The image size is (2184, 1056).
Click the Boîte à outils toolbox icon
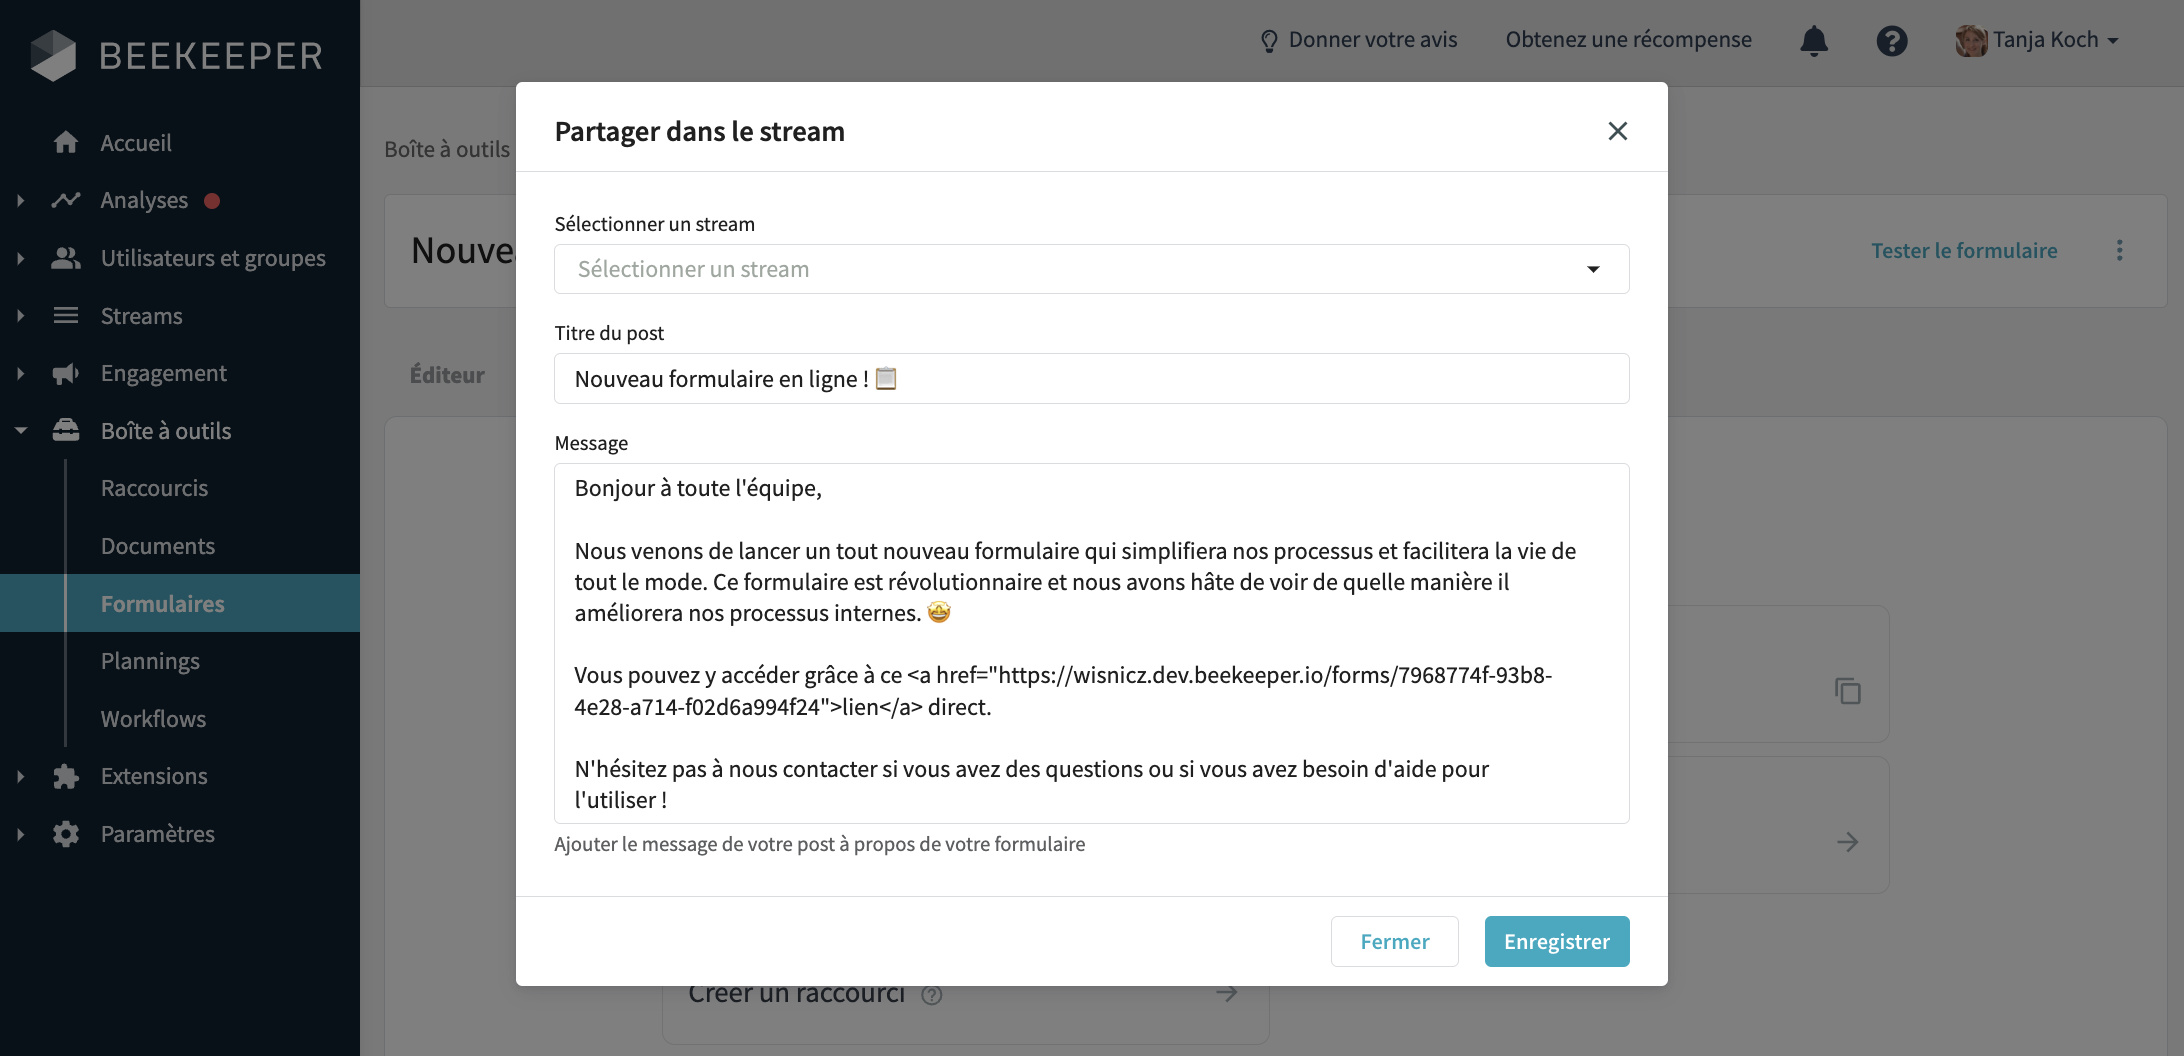(66, 430)
